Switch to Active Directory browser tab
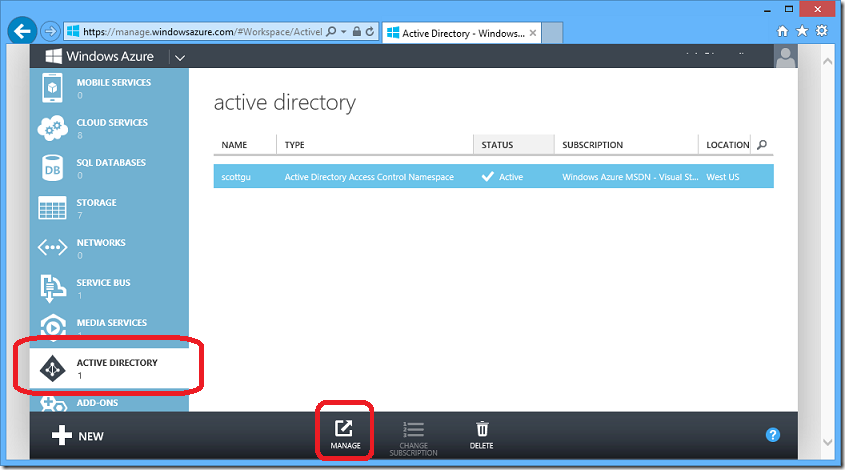This screenshot has height=470, width=845. (x=462, y=33)
